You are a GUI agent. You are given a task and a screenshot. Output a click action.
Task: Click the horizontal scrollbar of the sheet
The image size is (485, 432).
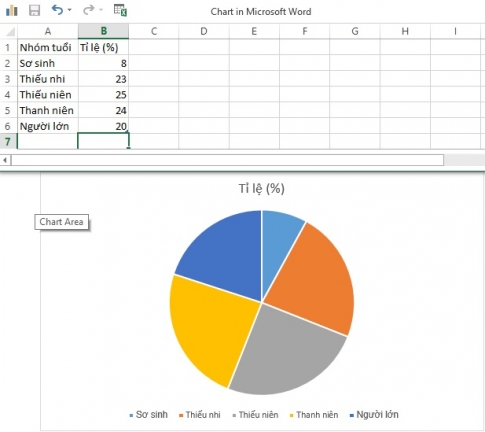click(x=227, y=160)
